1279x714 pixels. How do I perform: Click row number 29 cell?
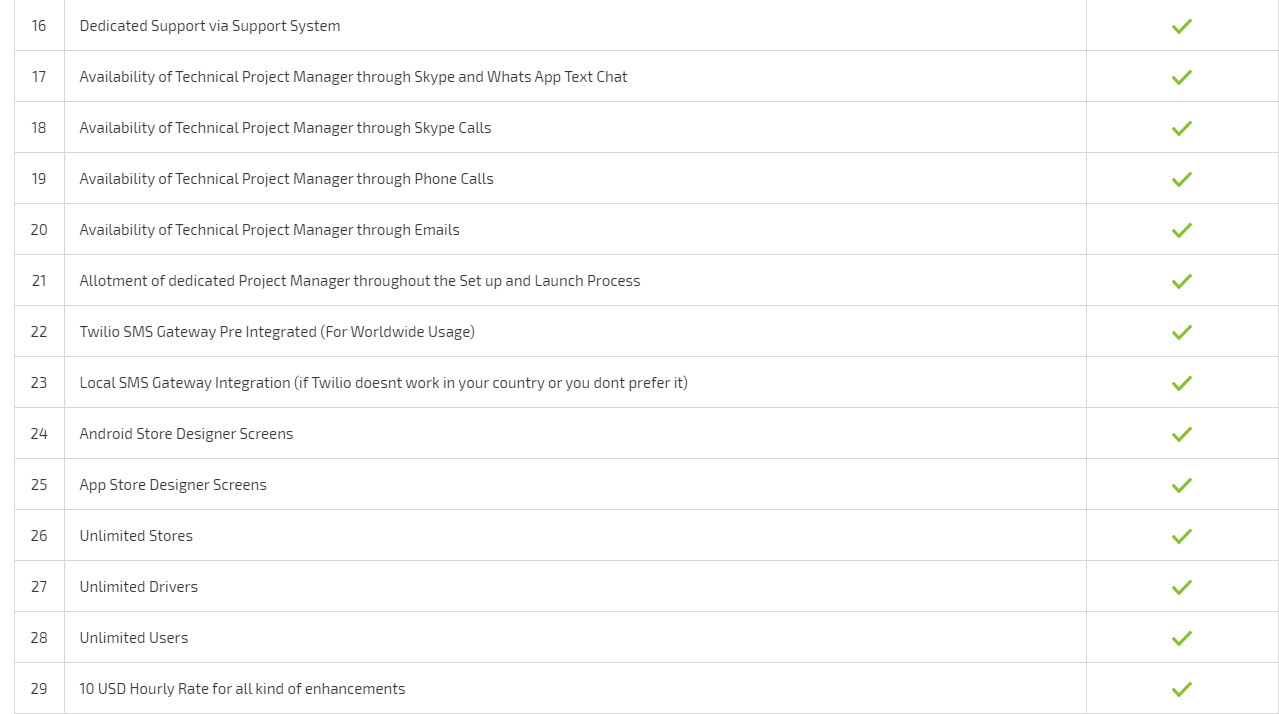click(x=39, y=688)
